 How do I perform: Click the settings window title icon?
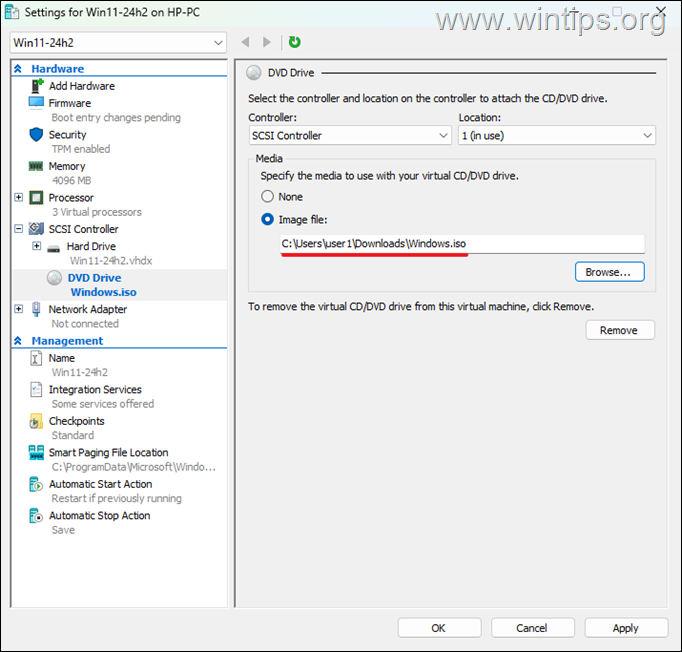coord(12,12)
